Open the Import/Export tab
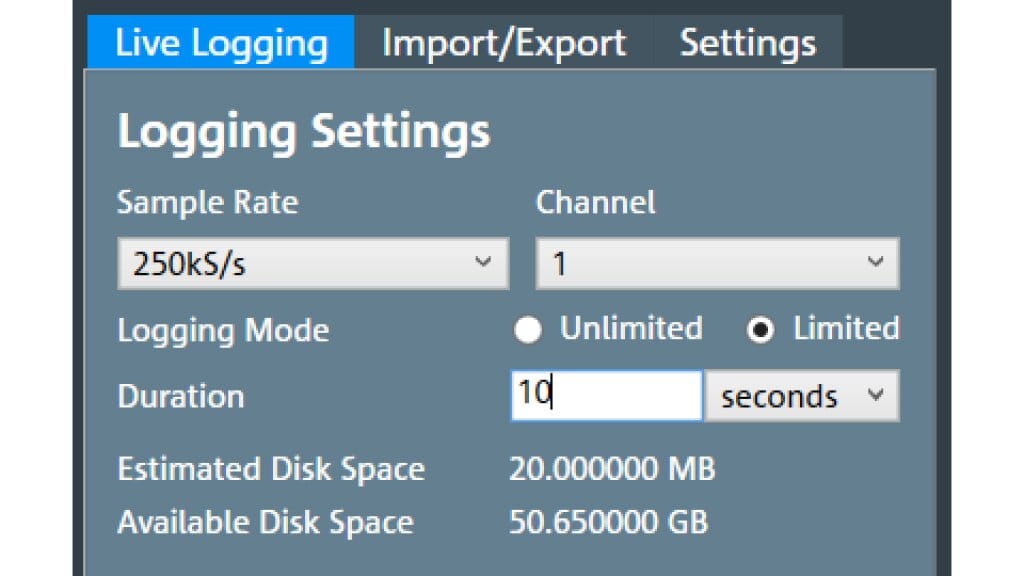The image size is (1024, 576). point(504,43)
